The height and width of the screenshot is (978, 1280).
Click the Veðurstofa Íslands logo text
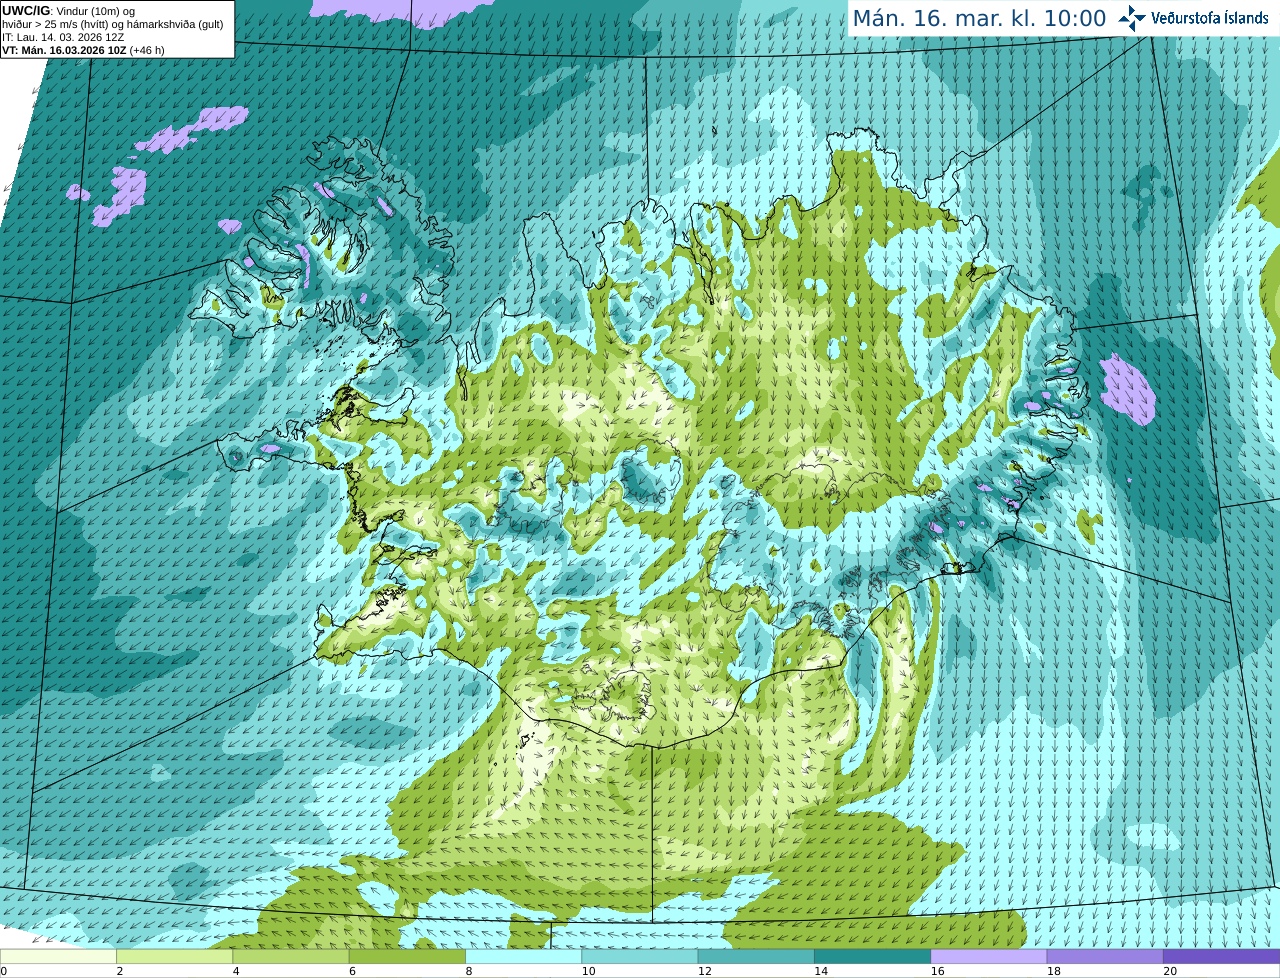(x=1209, y=18)
